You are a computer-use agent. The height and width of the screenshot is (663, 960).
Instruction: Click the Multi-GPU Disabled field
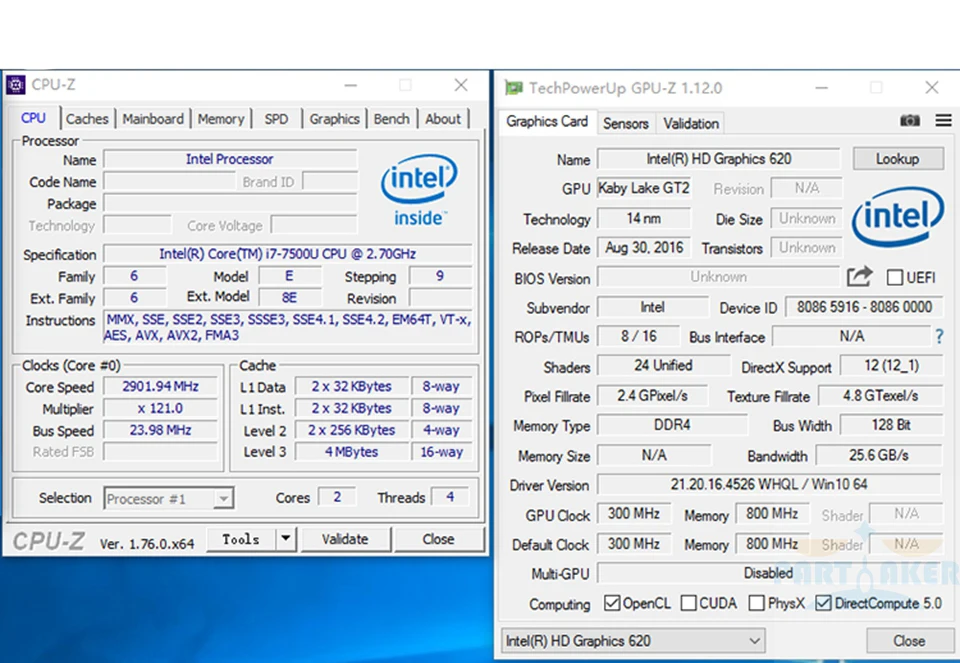point(769,573)
